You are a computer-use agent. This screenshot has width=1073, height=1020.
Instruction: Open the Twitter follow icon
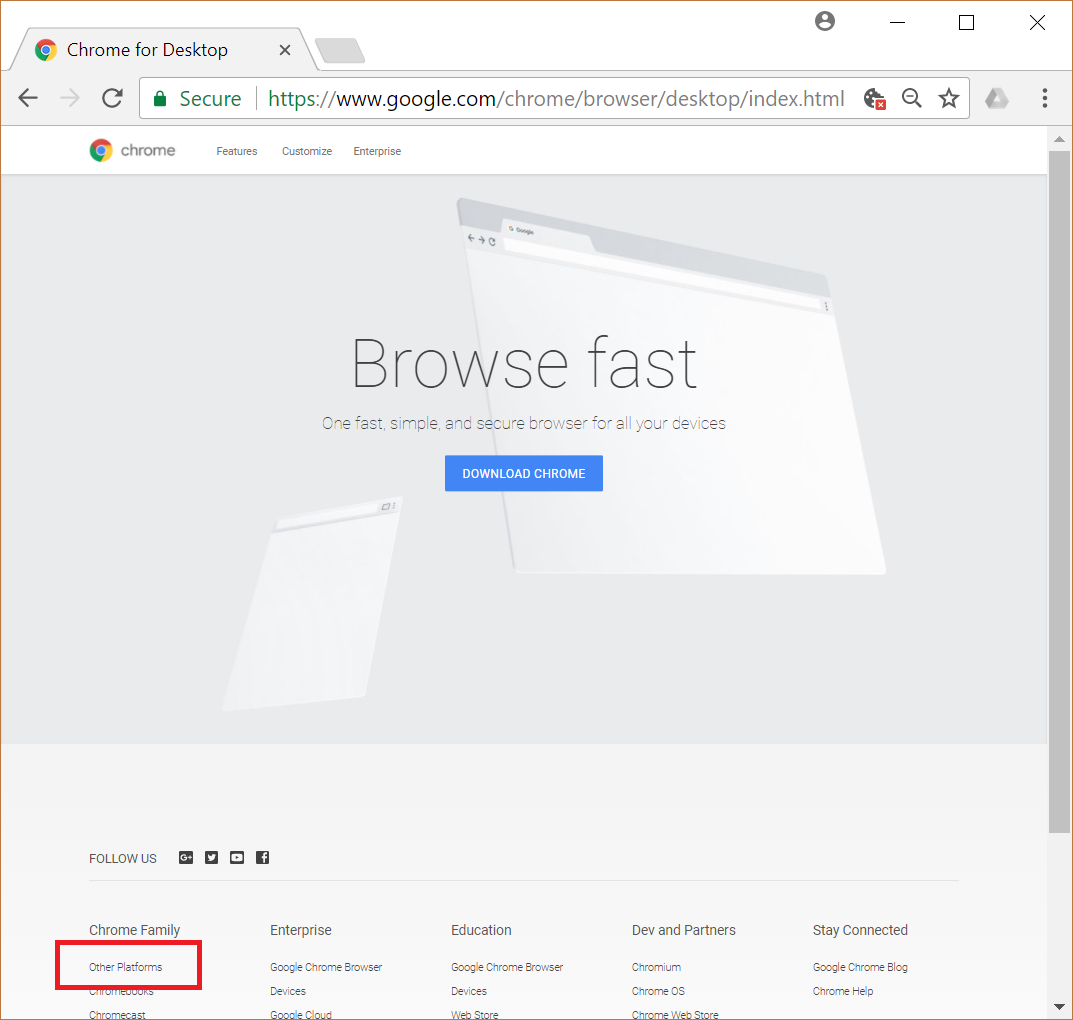pyautogui.click(x=211, y=858)
